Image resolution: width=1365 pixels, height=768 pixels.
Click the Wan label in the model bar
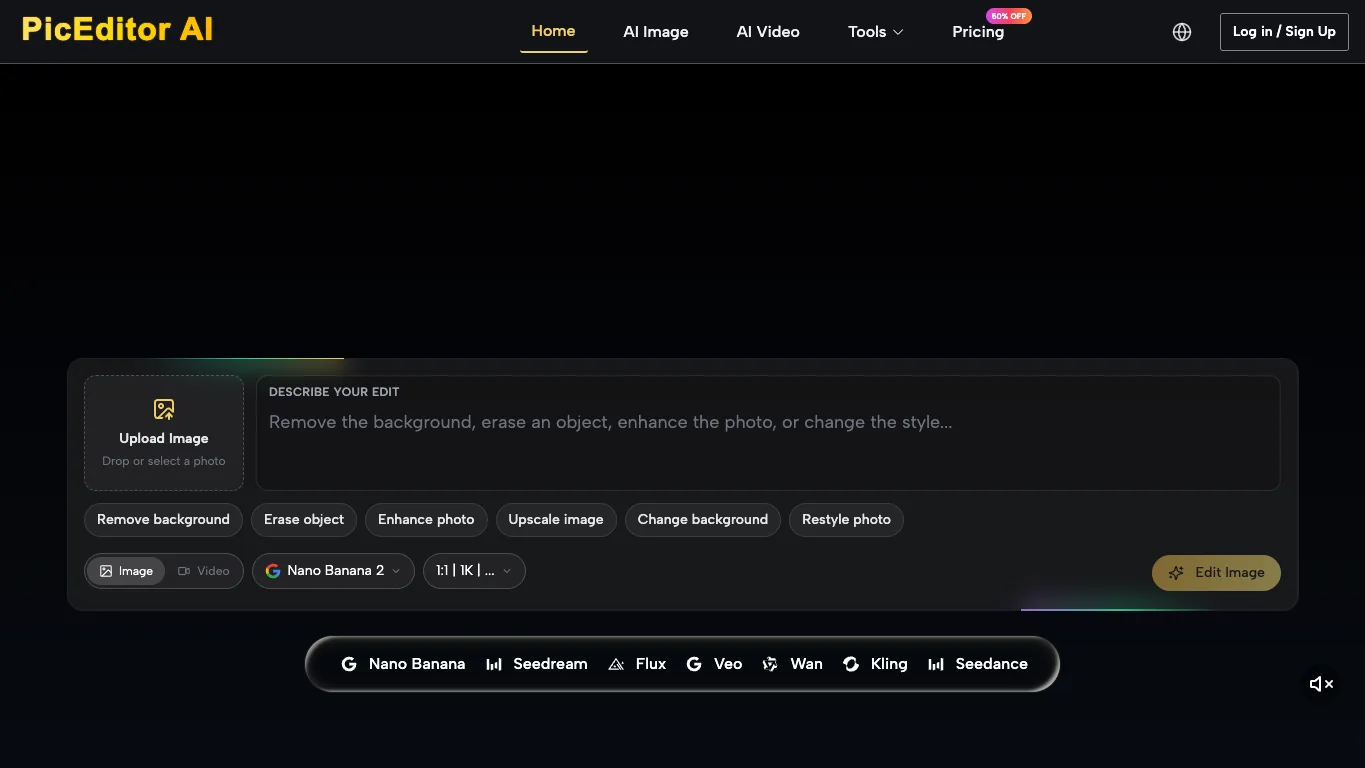click(807, 664)
